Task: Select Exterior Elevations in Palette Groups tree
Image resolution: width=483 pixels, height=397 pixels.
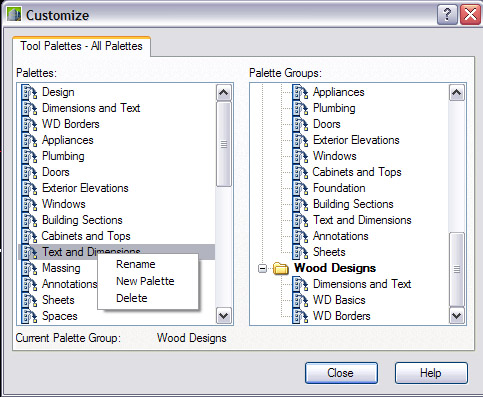Action: [x=356, y=140]
